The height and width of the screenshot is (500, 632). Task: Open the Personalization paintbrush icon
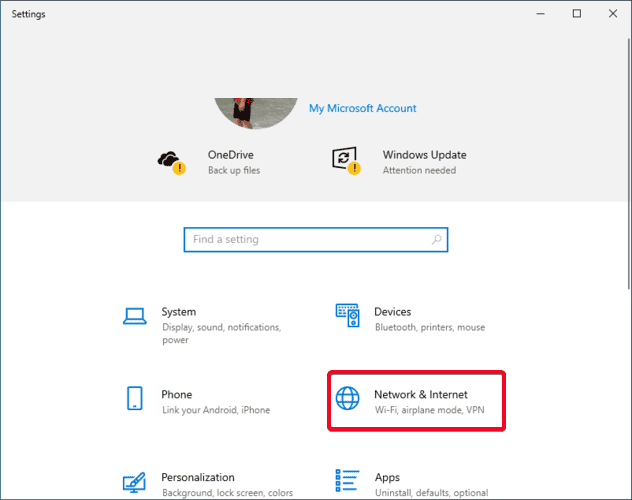pos(134,482)
